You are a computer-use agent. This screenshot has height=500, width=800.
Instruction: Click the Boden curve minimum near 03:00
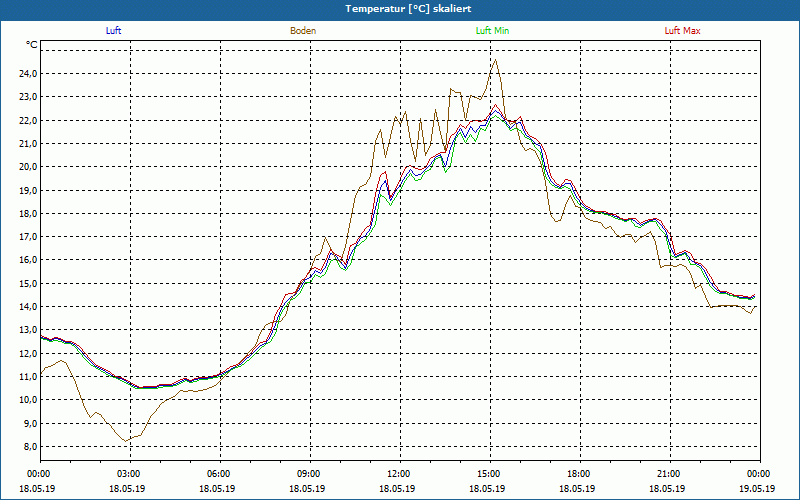[x=126, y=441]
